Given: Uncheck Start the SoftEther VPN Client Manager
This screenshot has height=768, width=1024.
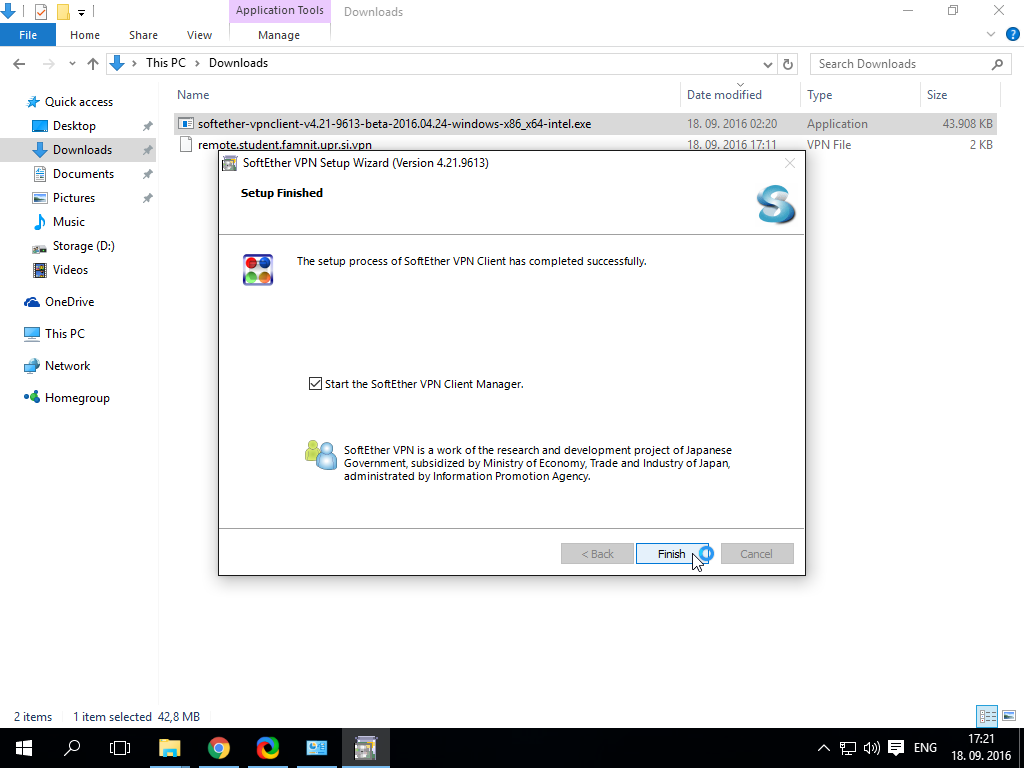Looking at the screenshot, I should click(315, 383).
